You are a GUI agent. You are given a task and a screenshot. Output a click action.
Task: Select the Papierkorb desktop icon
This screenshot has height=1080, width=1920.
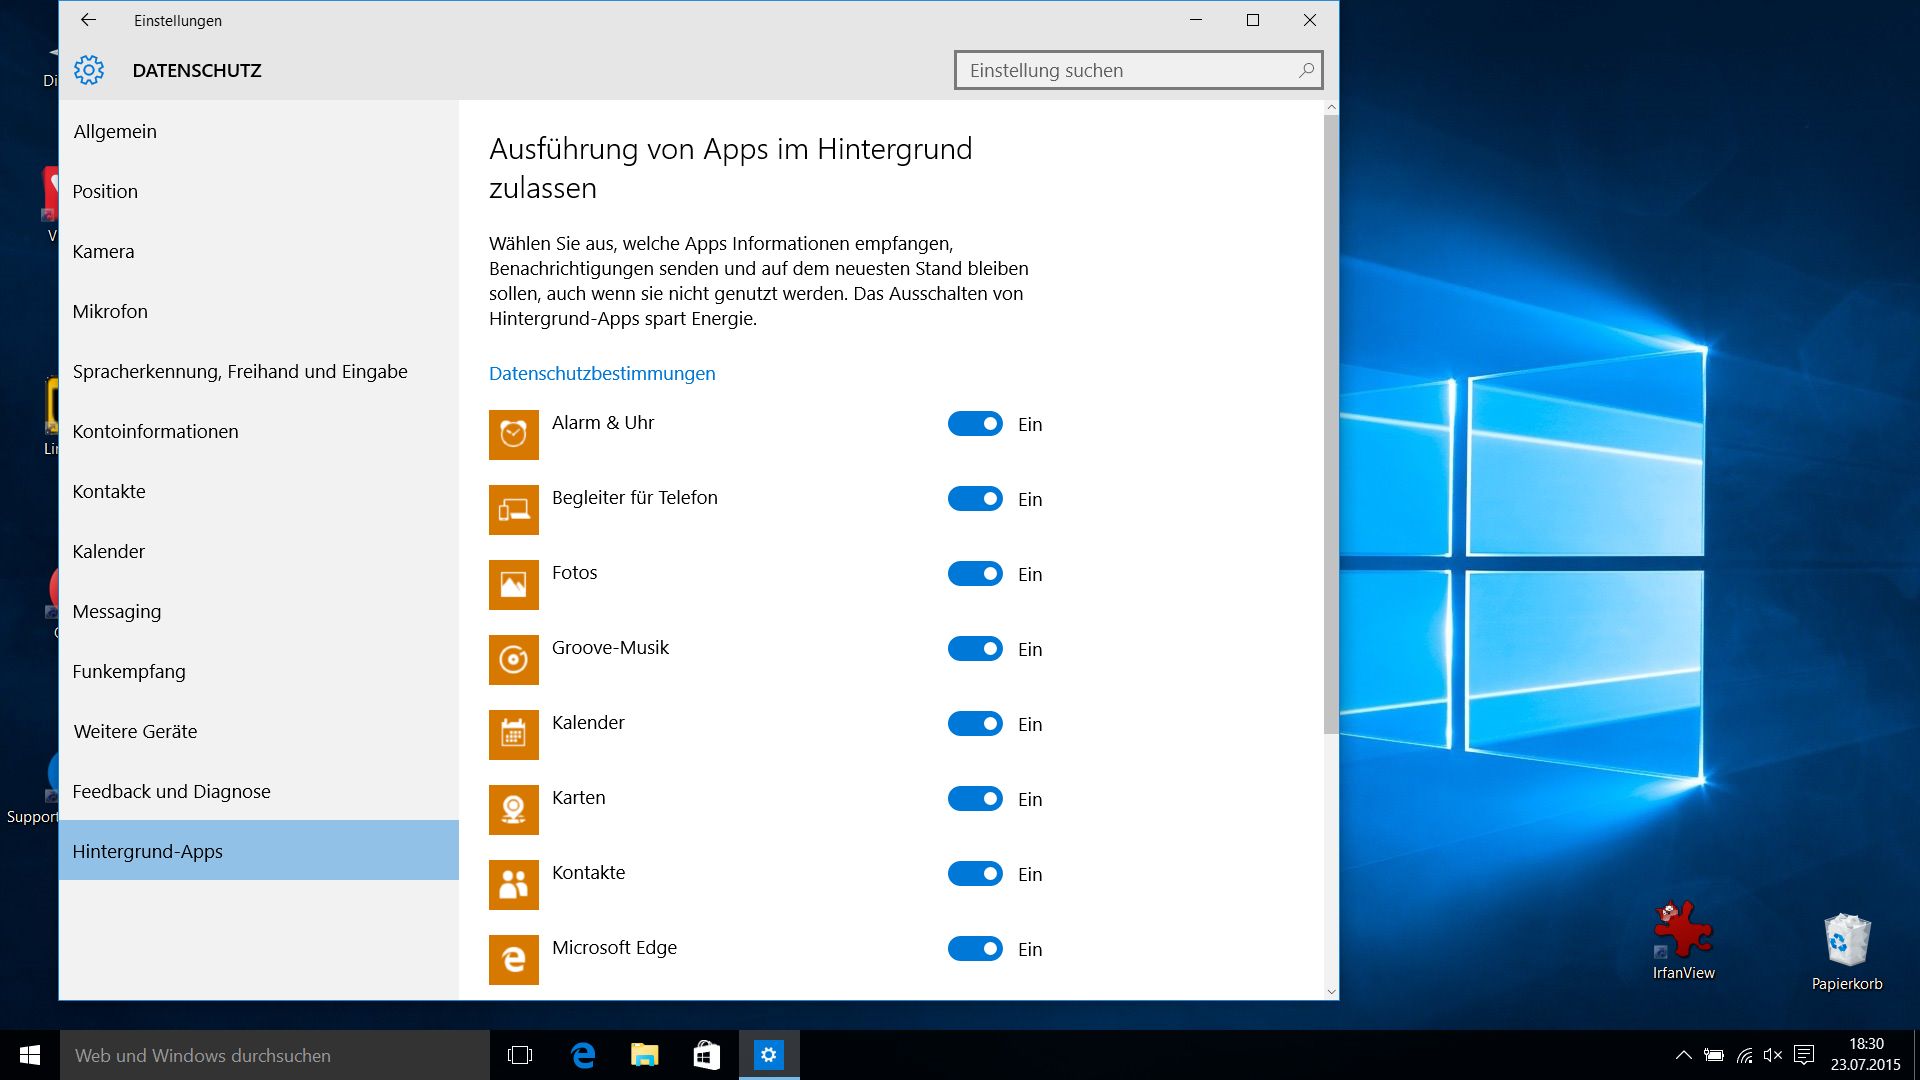click(1847, 951)
